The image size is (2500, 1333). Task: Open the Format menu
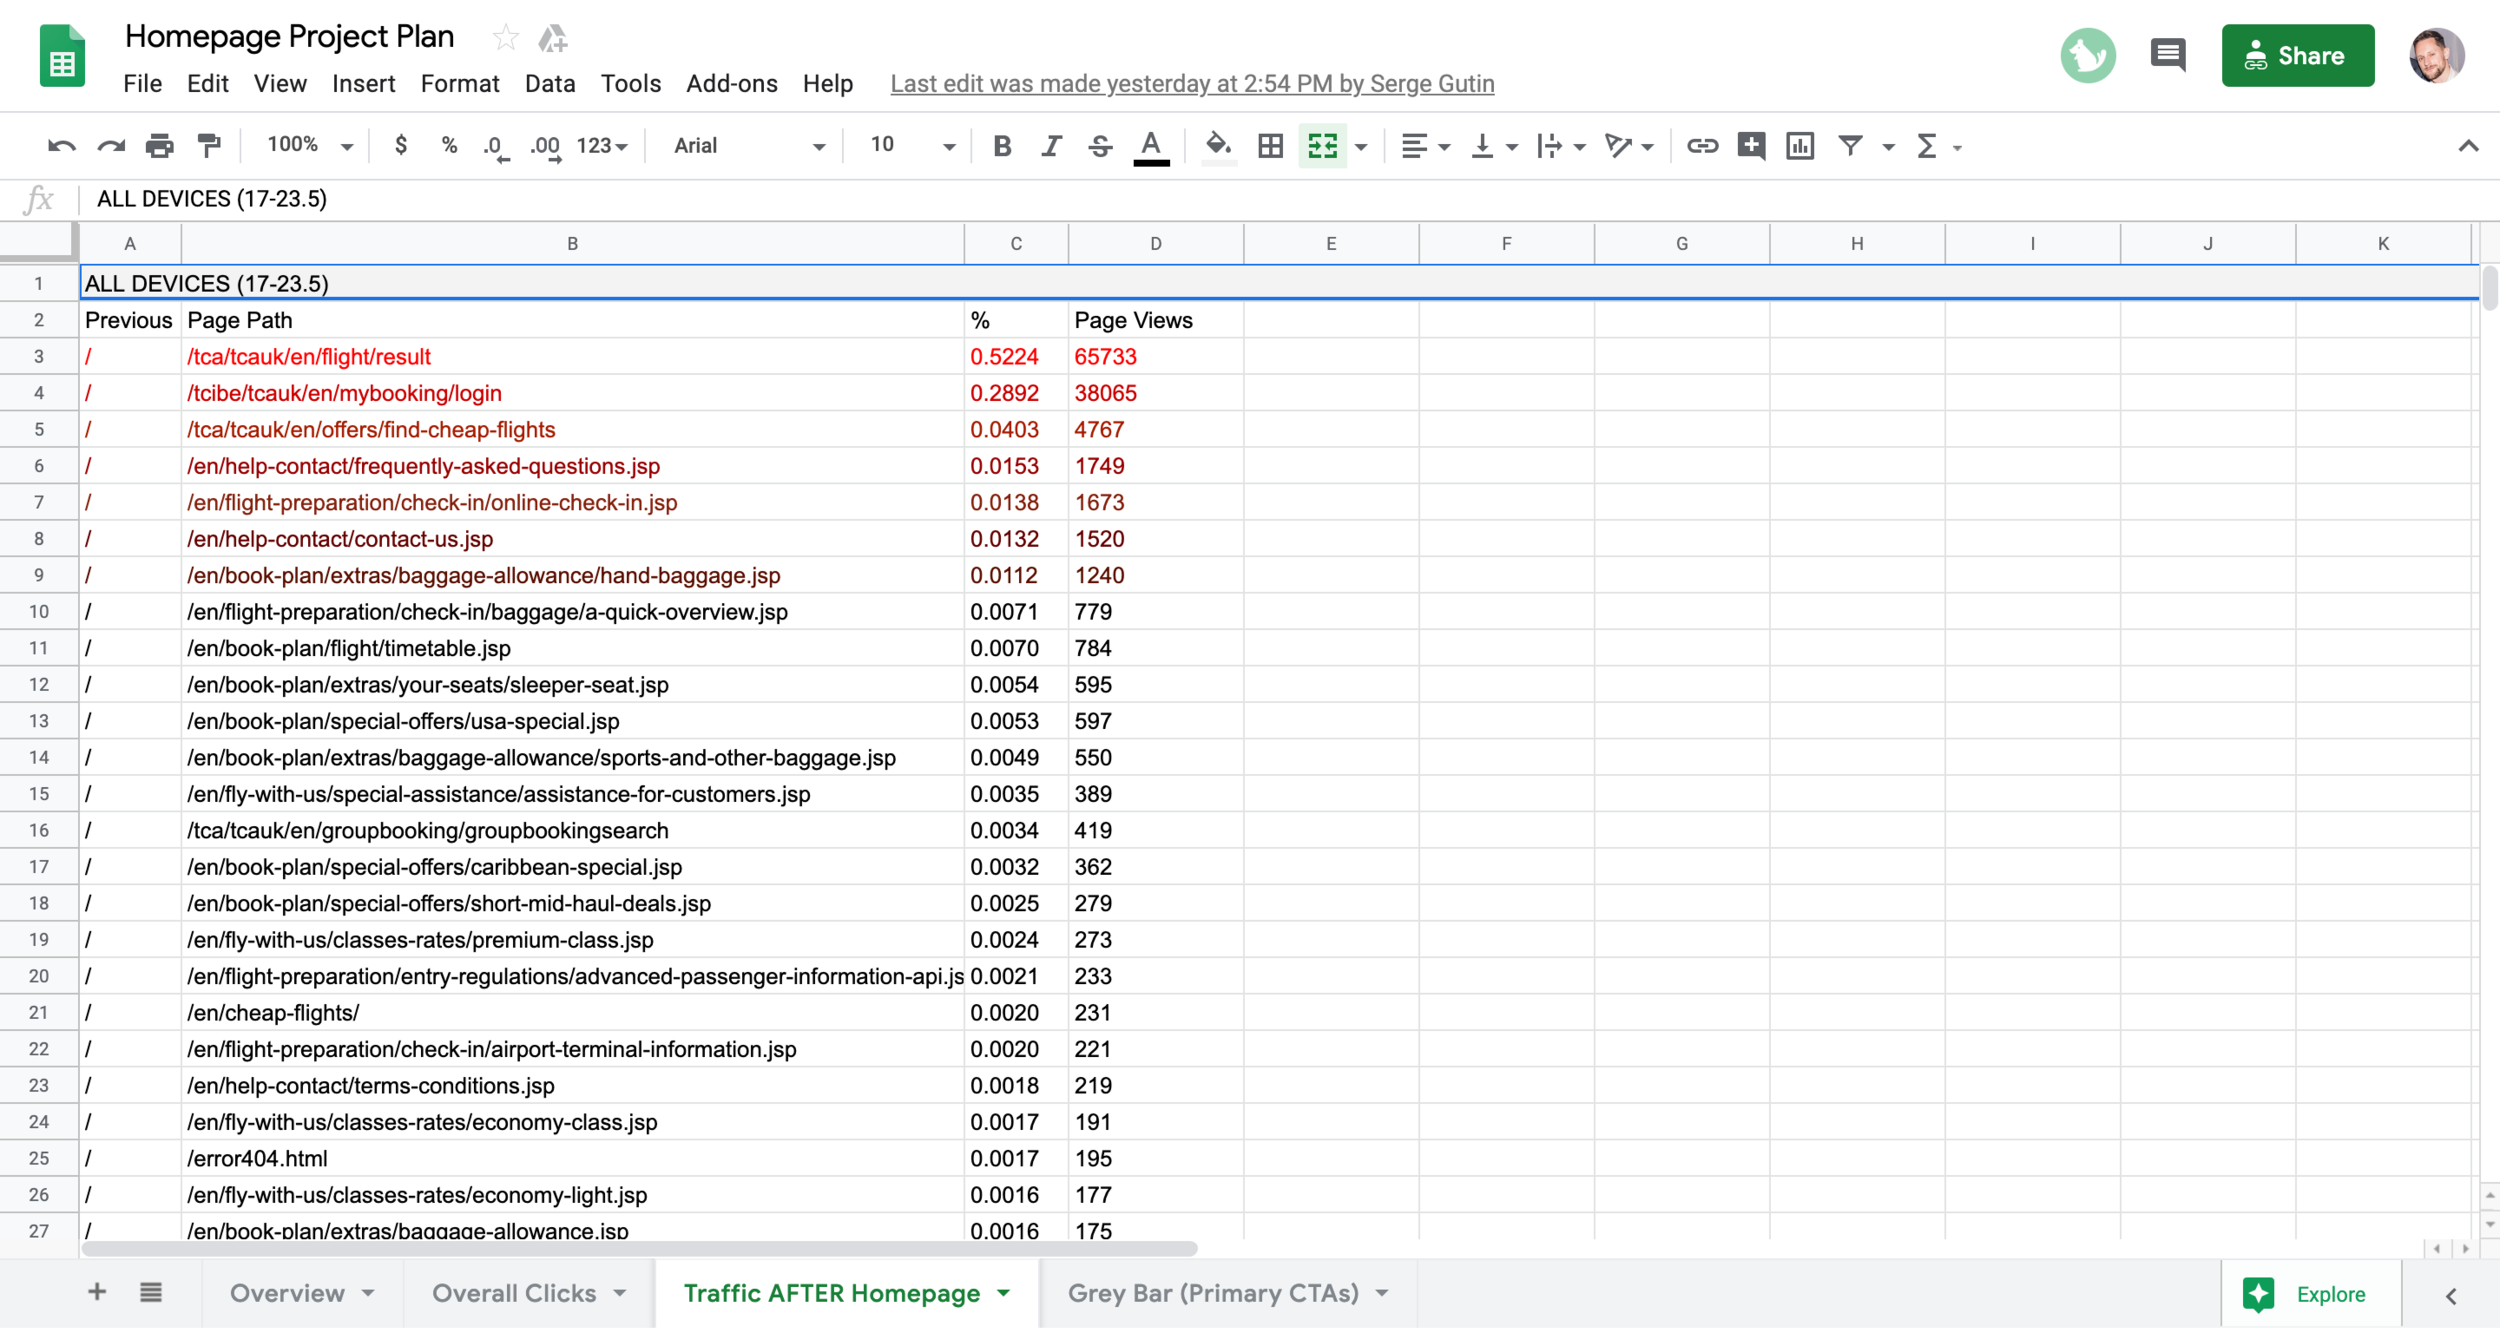point(460,84)
